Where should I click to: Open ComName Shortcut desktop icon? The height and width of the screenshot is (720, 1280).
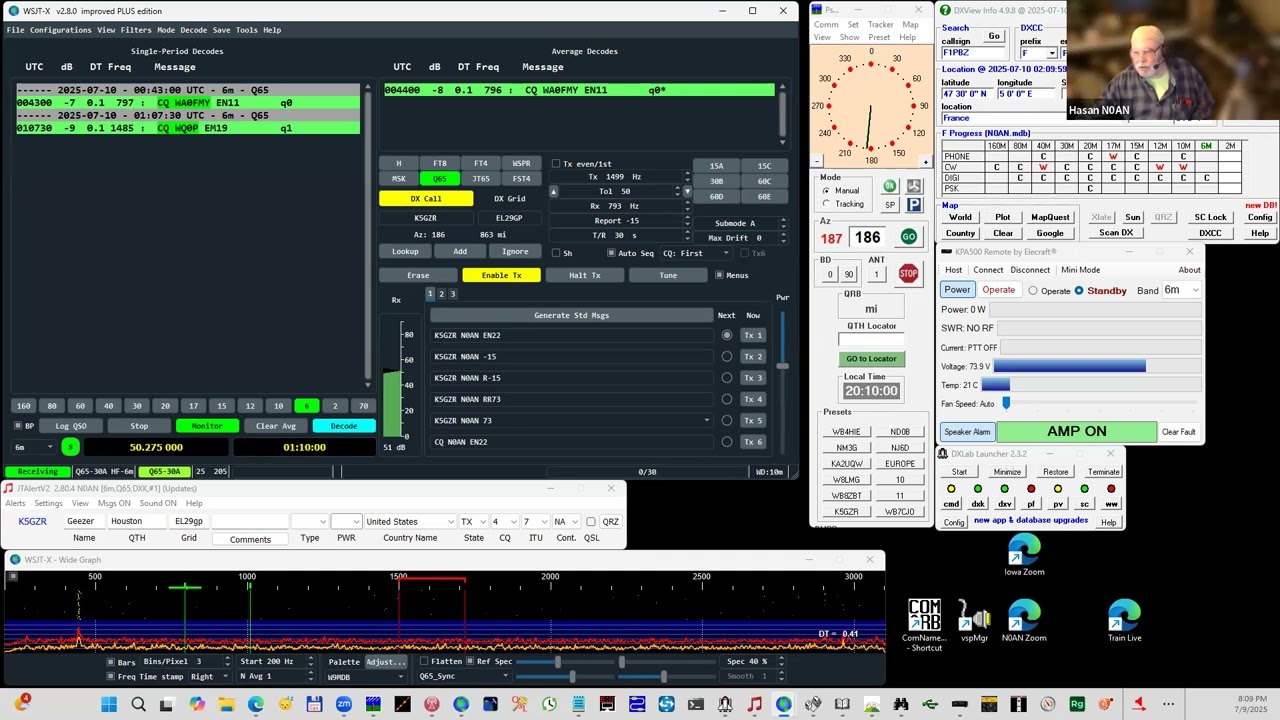(x=924, y=625)
